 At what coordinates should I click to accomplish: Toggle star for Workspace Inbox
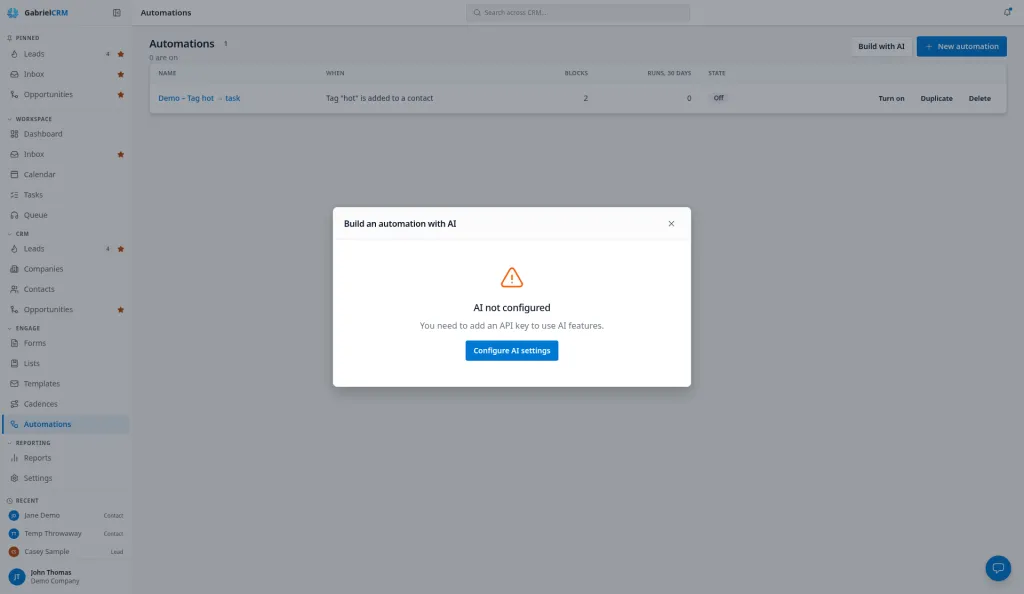[x=121, y=155]
